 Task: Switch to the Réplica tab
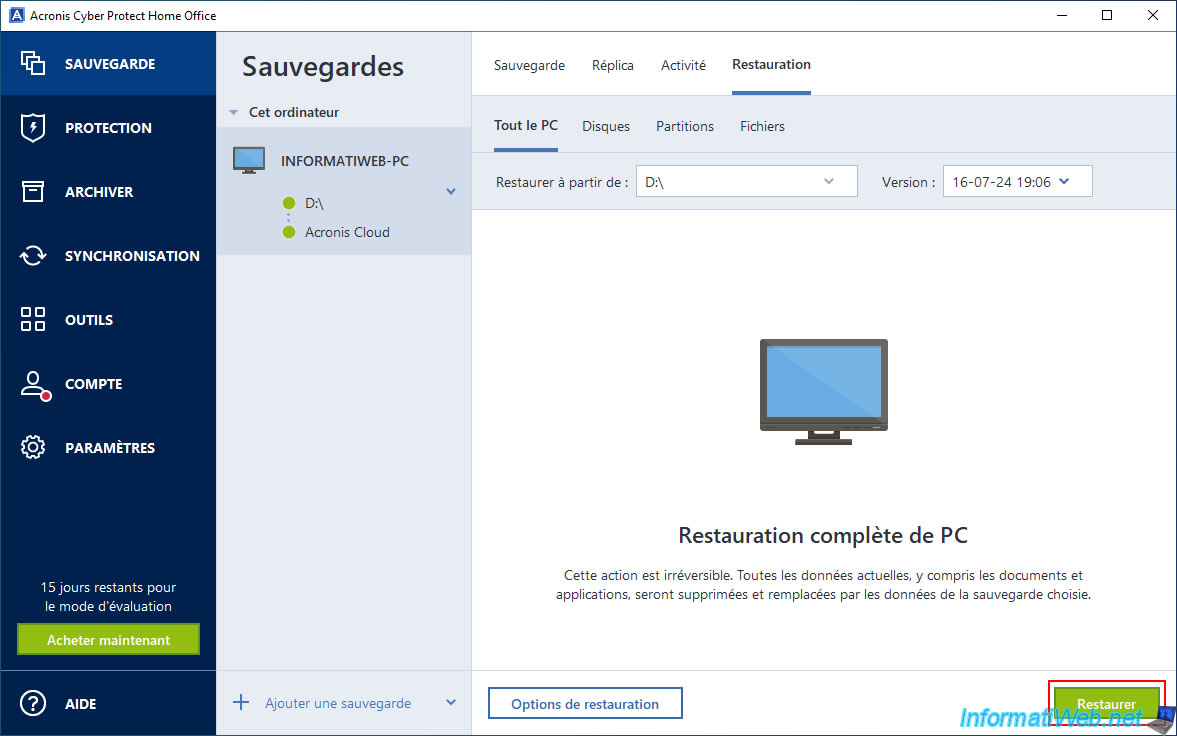(613, 65)
